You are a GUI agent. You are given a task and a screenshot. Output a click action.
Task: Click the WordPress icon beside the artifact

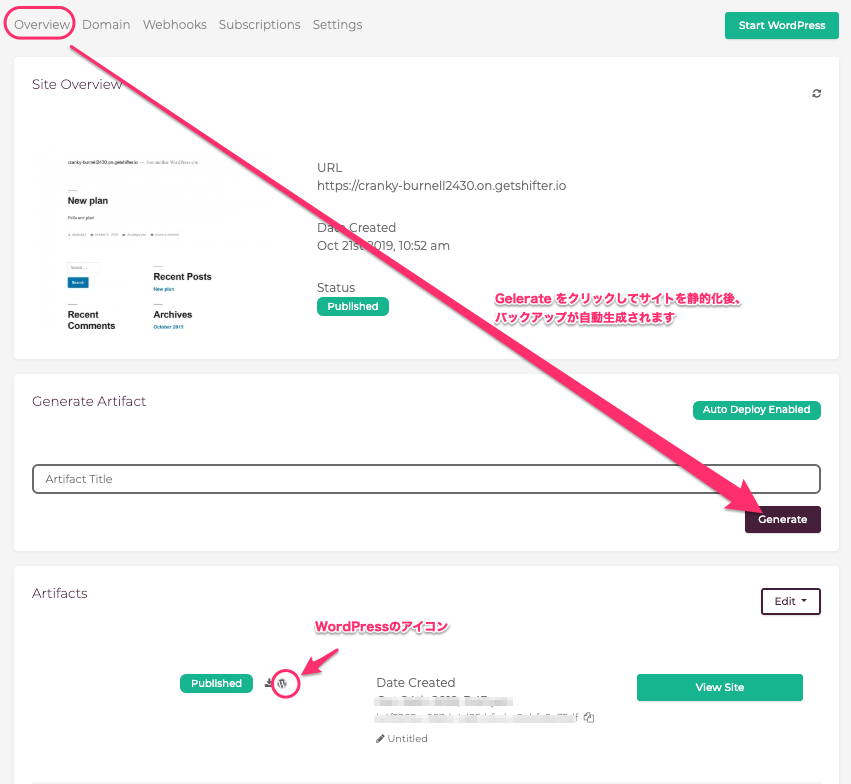(282, 684)
